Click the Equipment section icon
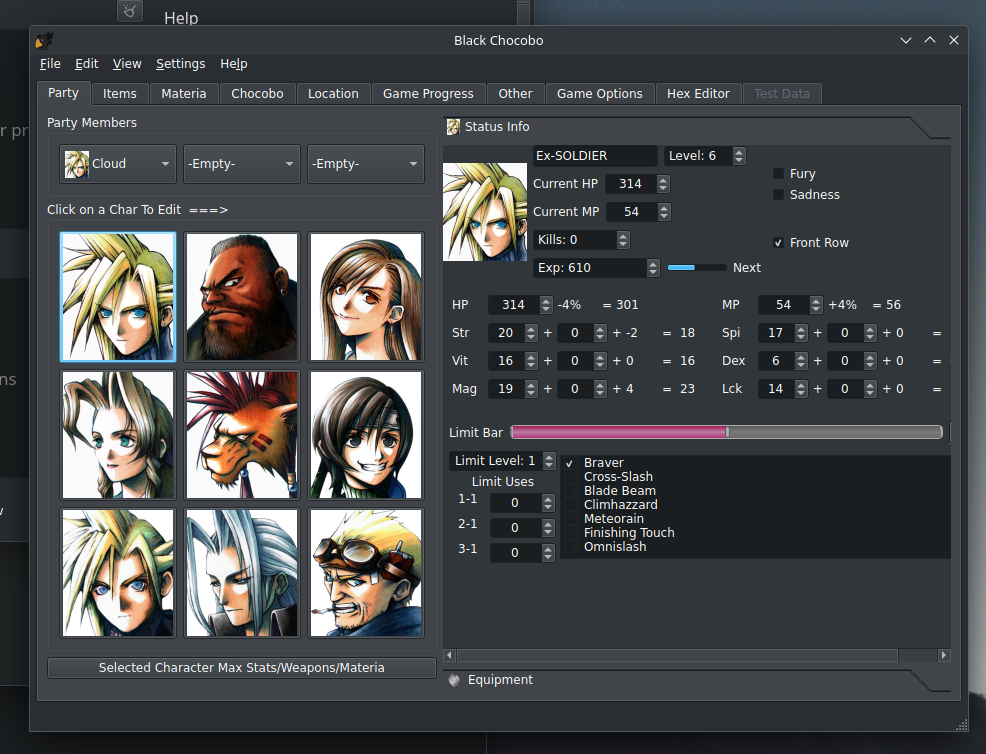The height and width of the screenshot is (754, 986). point(455,680)
